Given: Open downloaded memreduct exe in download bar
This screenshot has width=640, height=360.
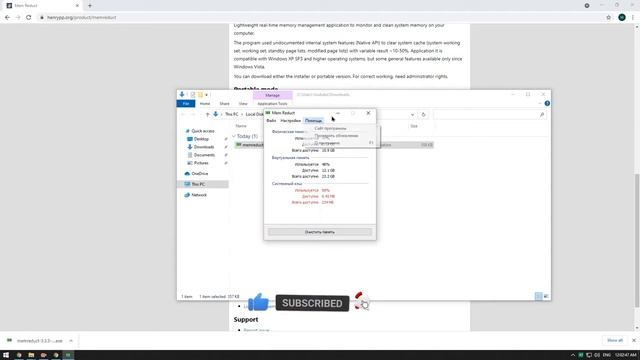Looking at the screenshot, I should click(36, 340).
